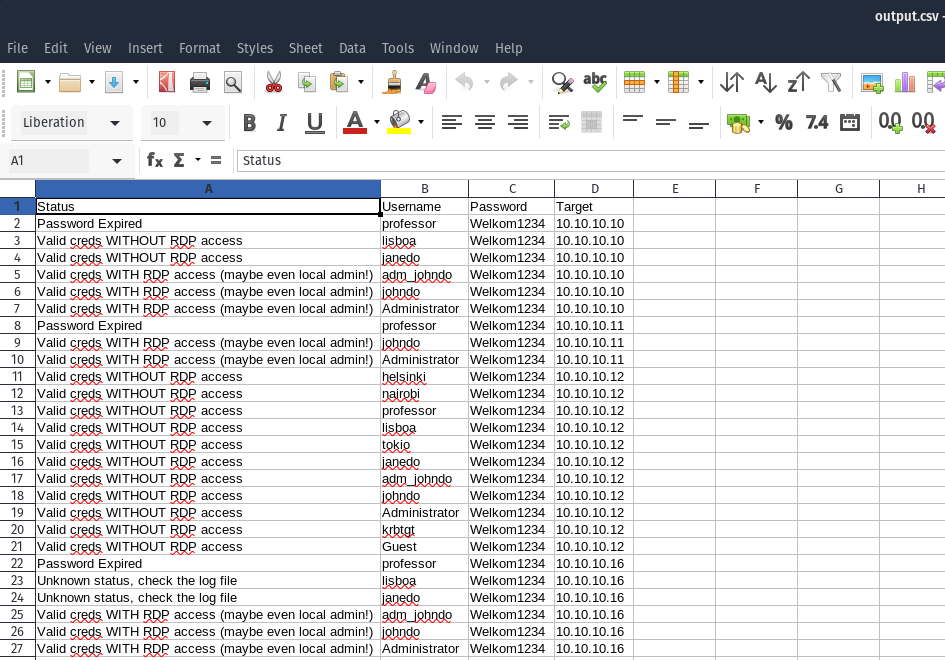This screenshot has width=945, height=660.
Task: Click the Sort Ascending icon
Action: [x=765, y=83]
